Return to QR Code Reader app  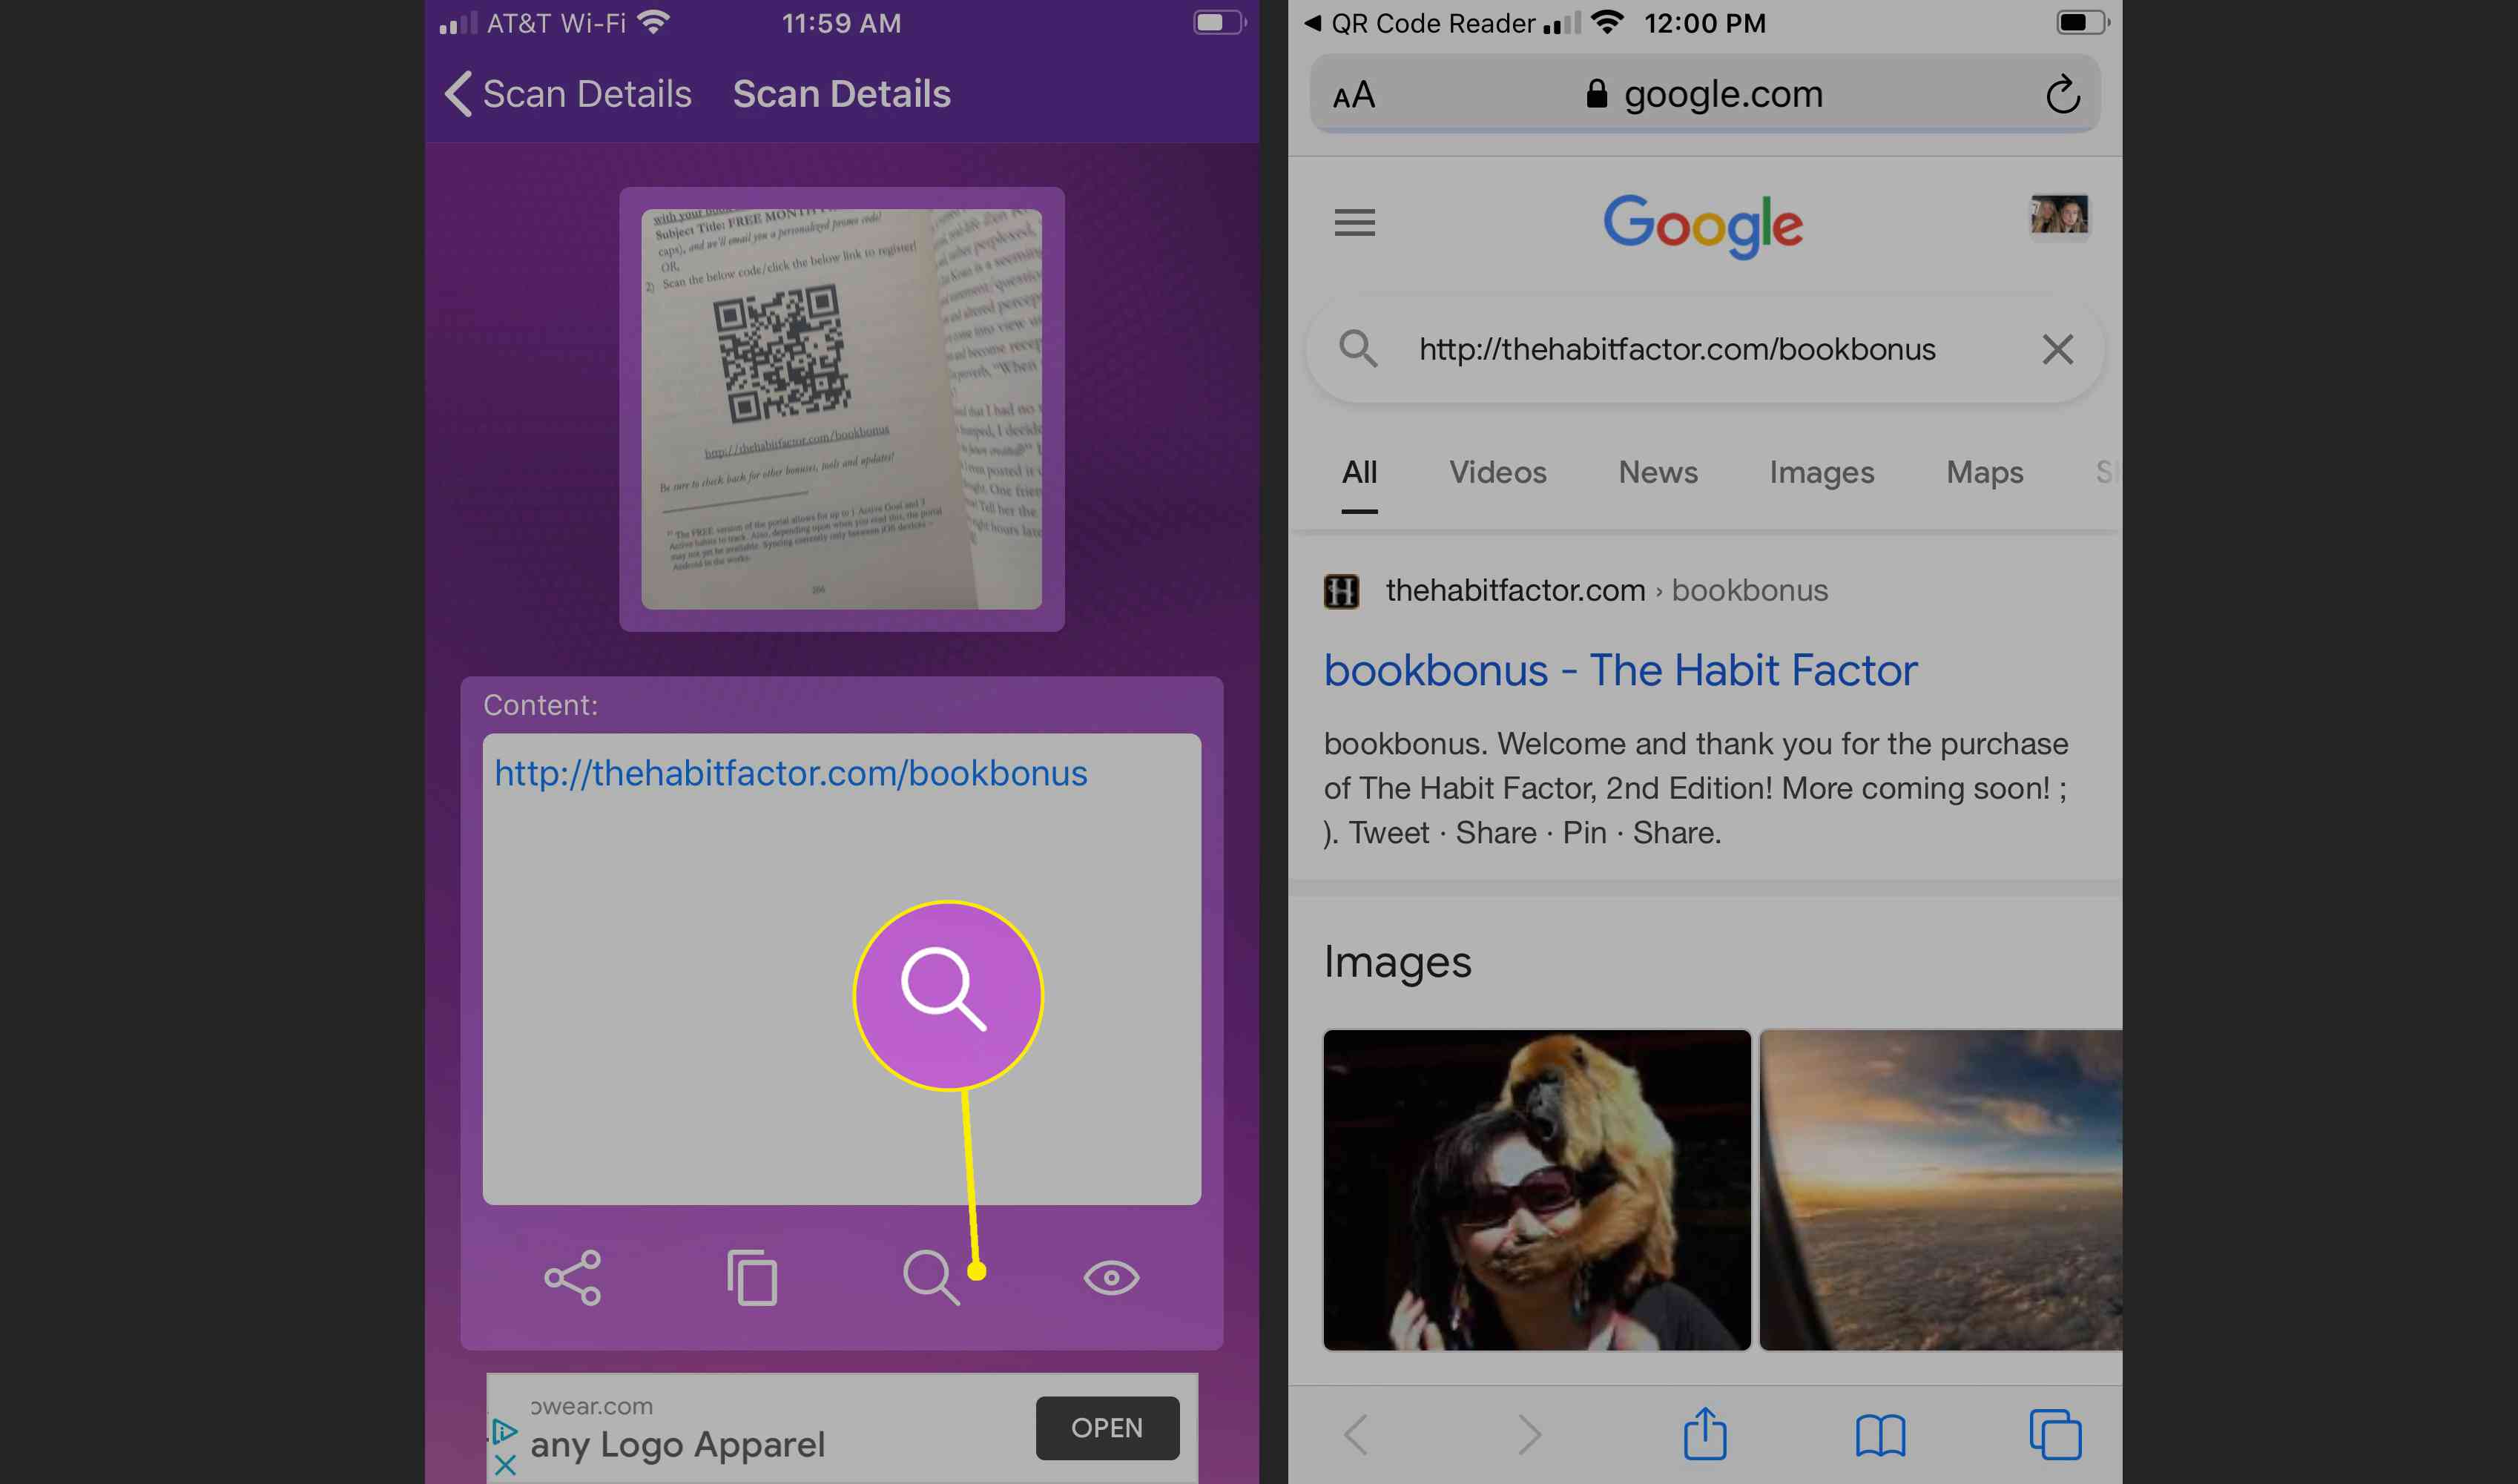coord(1419,23)
